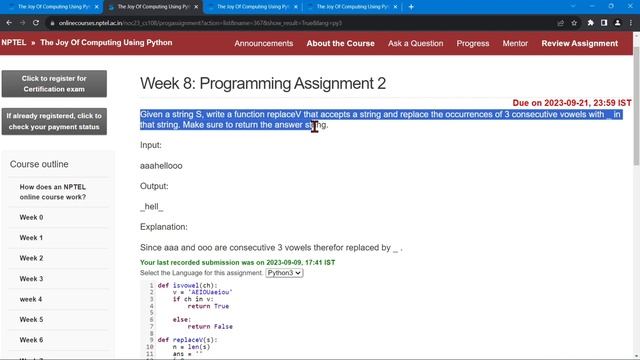Open the Chrome three-dot menu
640x360 pixels.
(631, 23)
